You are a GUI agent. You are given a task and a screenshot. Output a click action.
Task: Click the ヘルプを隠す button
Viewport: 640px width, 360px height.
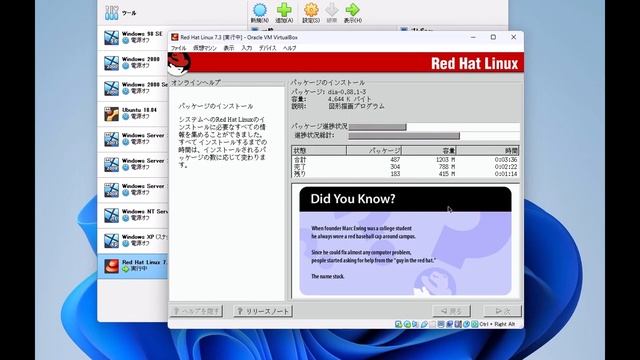196,311
